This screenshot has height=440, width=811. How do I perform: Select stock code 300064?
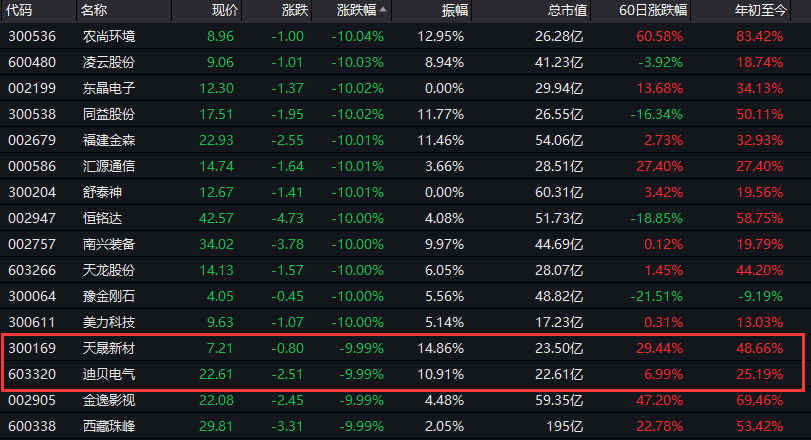click(32, 296)
